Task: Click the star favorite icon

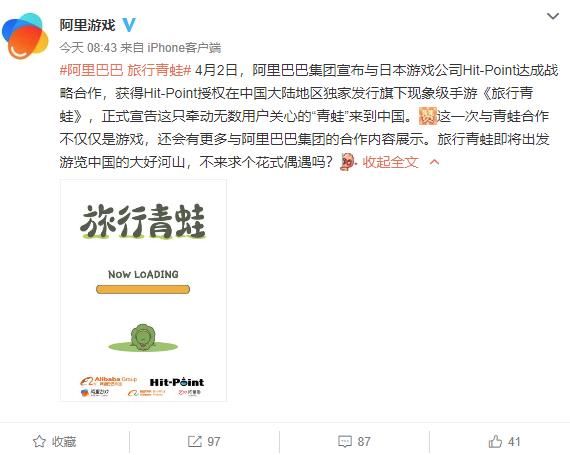Action: click(39, 442)
